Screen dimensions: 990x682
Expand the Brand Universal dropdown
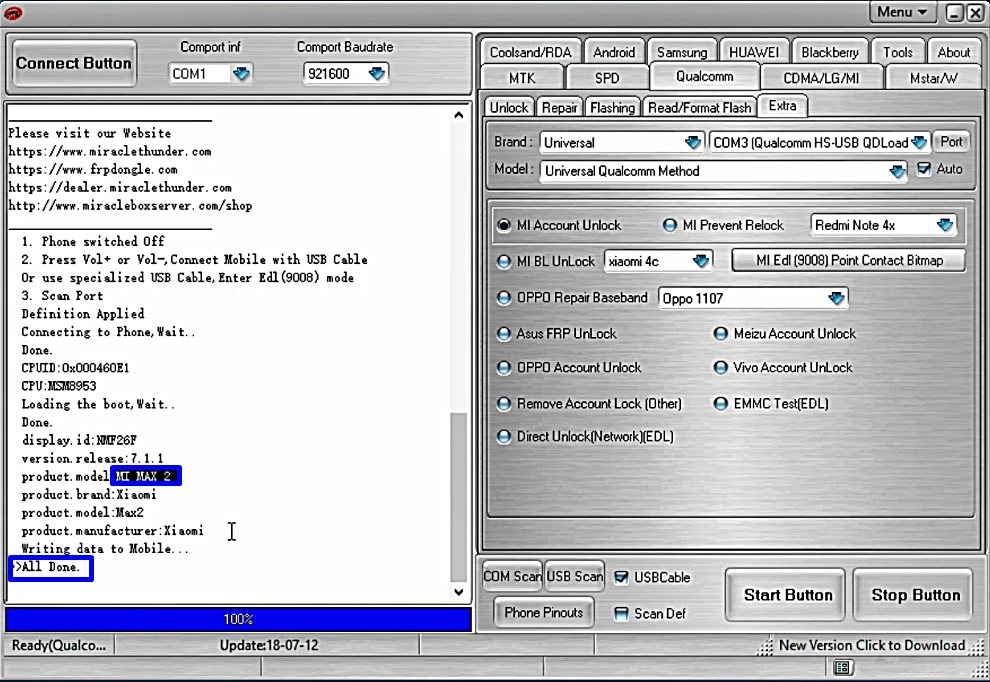(692, 143)
